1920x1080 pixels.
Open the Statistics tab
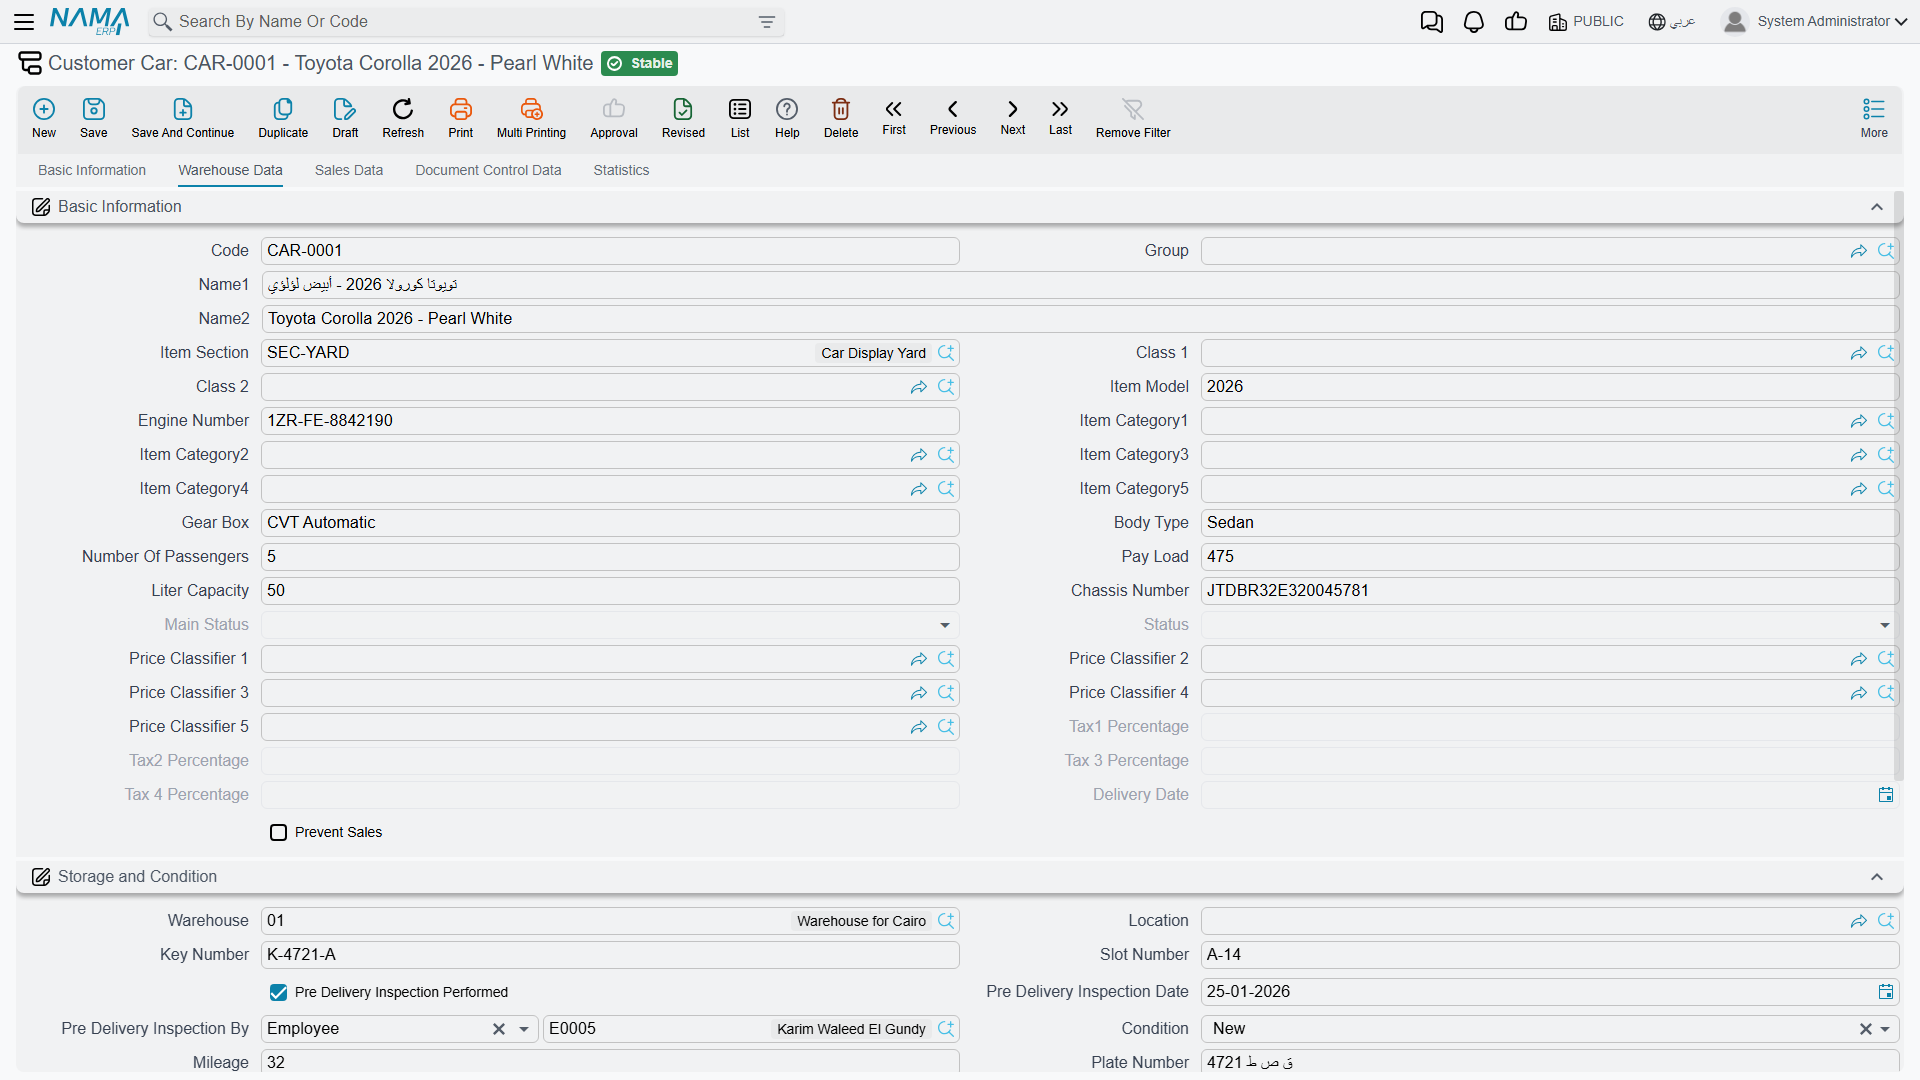tap(621, 170)
